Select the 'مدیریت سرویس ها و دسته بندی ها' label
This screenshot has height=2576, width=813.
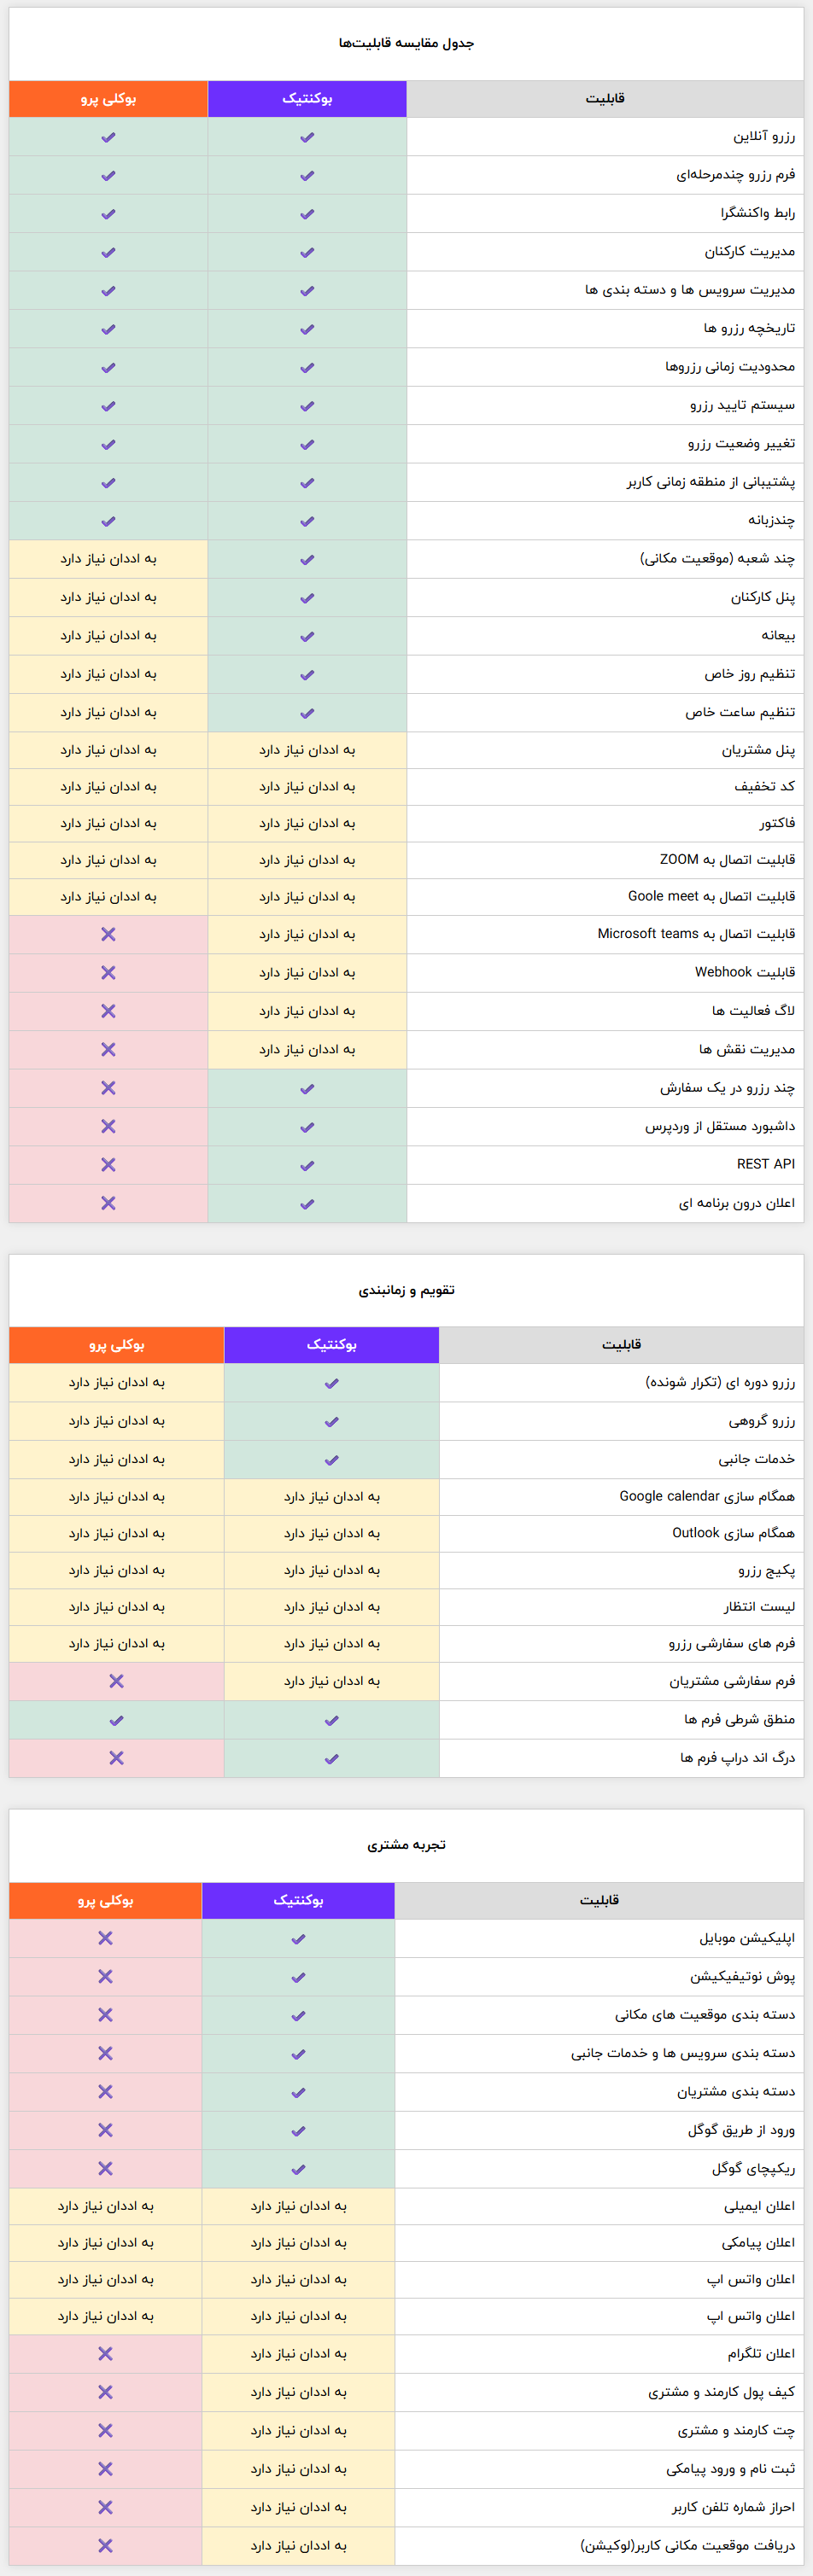tap(690, 290)
